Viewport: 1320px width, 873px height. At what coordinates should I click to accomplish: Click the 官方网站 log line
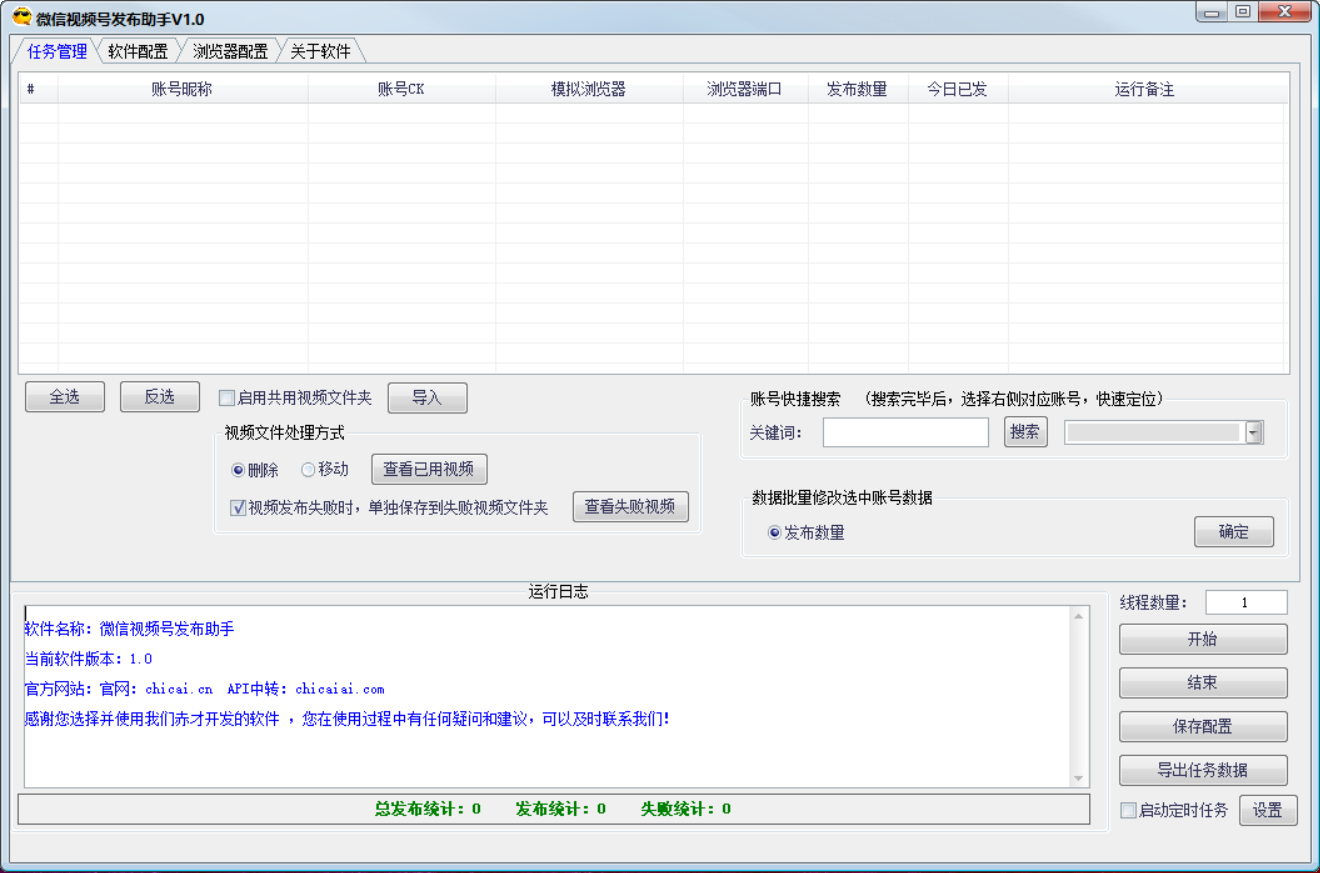tap(204, 689)
